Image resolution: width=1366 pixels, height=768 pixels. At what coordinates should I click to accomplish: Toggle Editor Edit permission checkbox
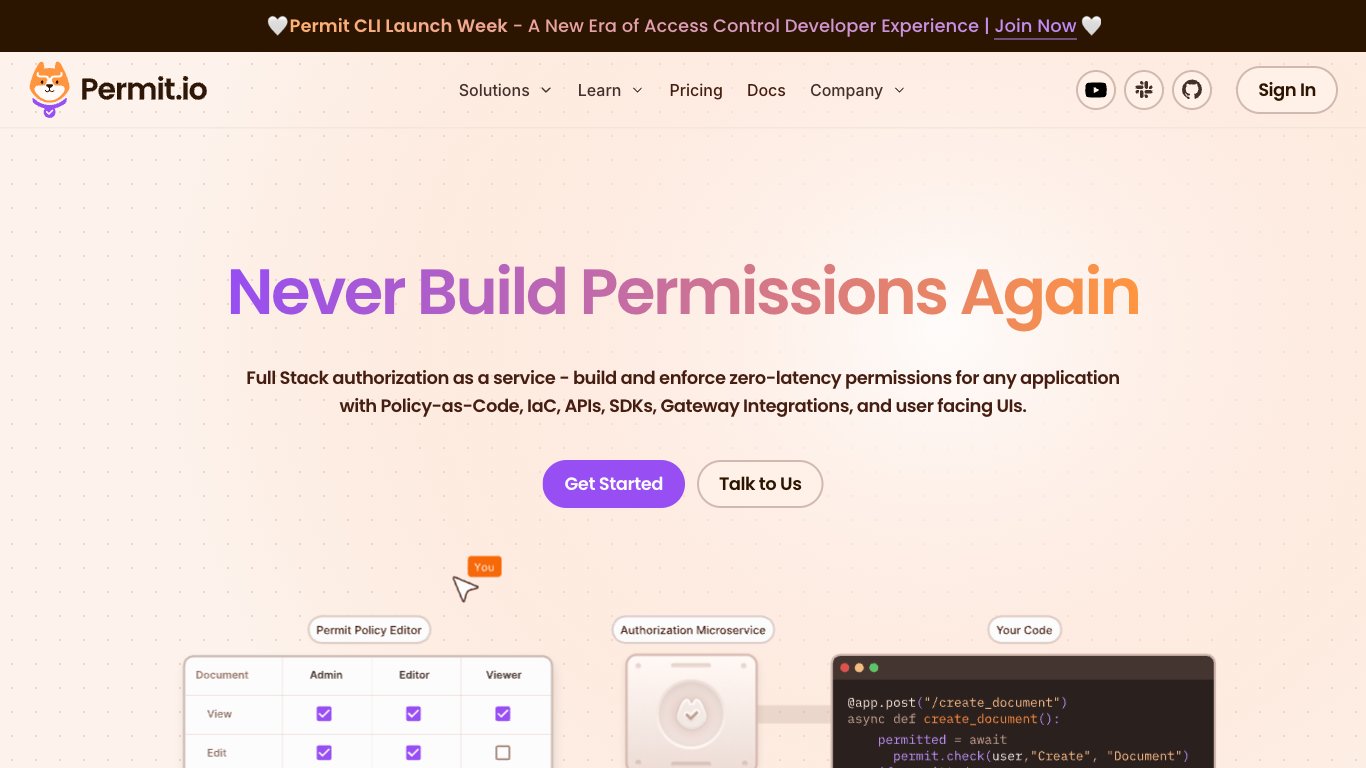(413, 752)
